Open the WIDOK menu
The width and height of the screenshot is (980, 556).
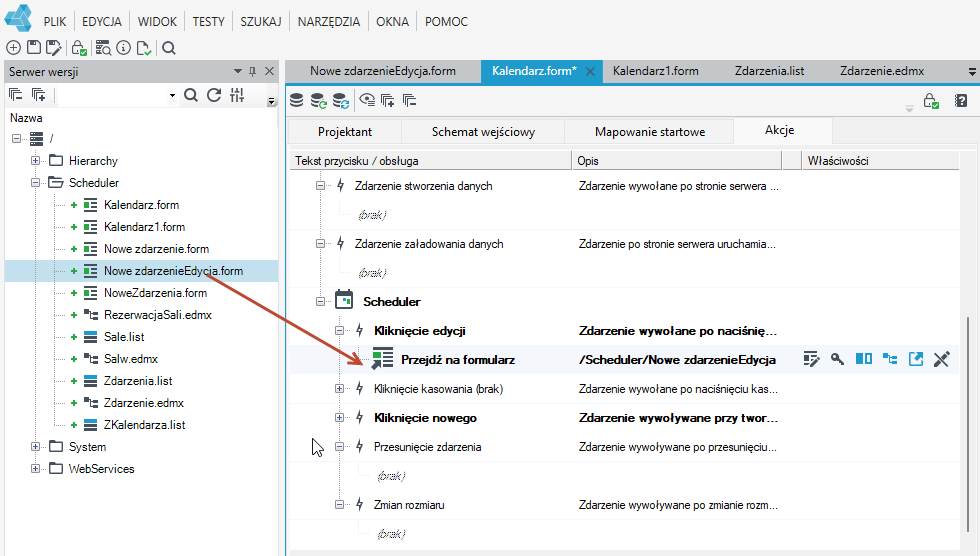pyautogui.click(x=157, y=21)
